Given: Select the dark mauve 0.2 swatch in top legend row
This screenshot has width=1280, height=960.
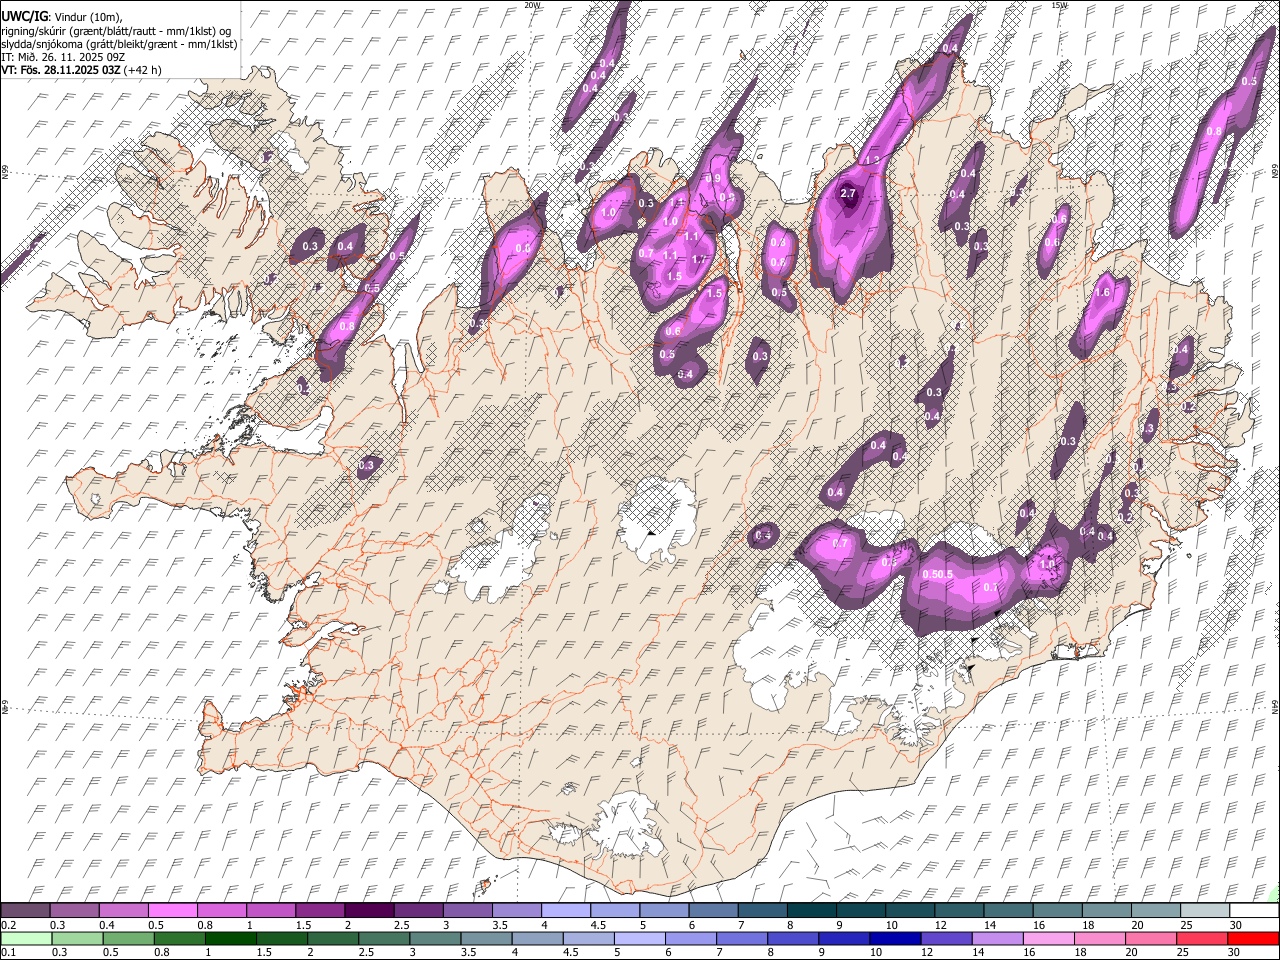Looking at the screenshot, I should pos(25,911).
